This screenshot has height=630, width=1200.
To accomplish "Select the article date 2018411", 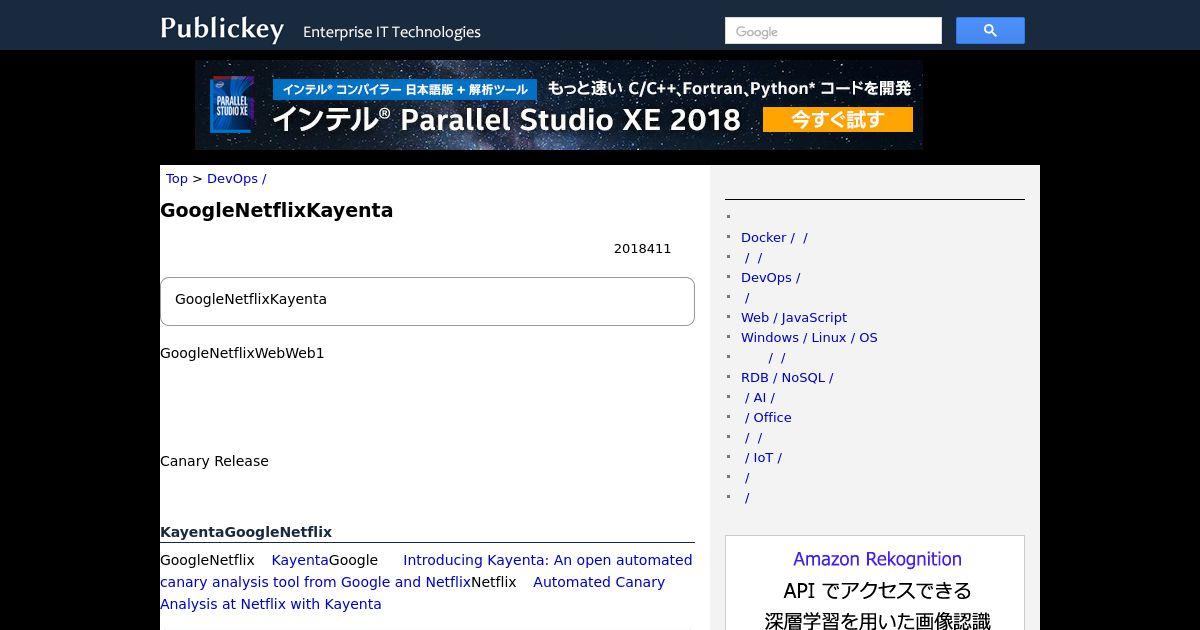I will [x=643, y=249].
